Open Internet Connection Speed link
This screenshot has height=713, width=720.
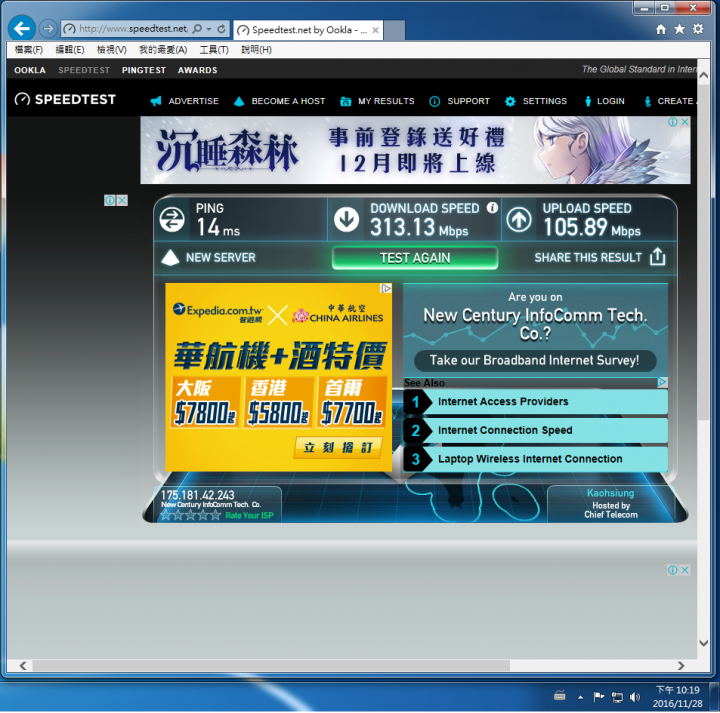(x=535, y=430)
